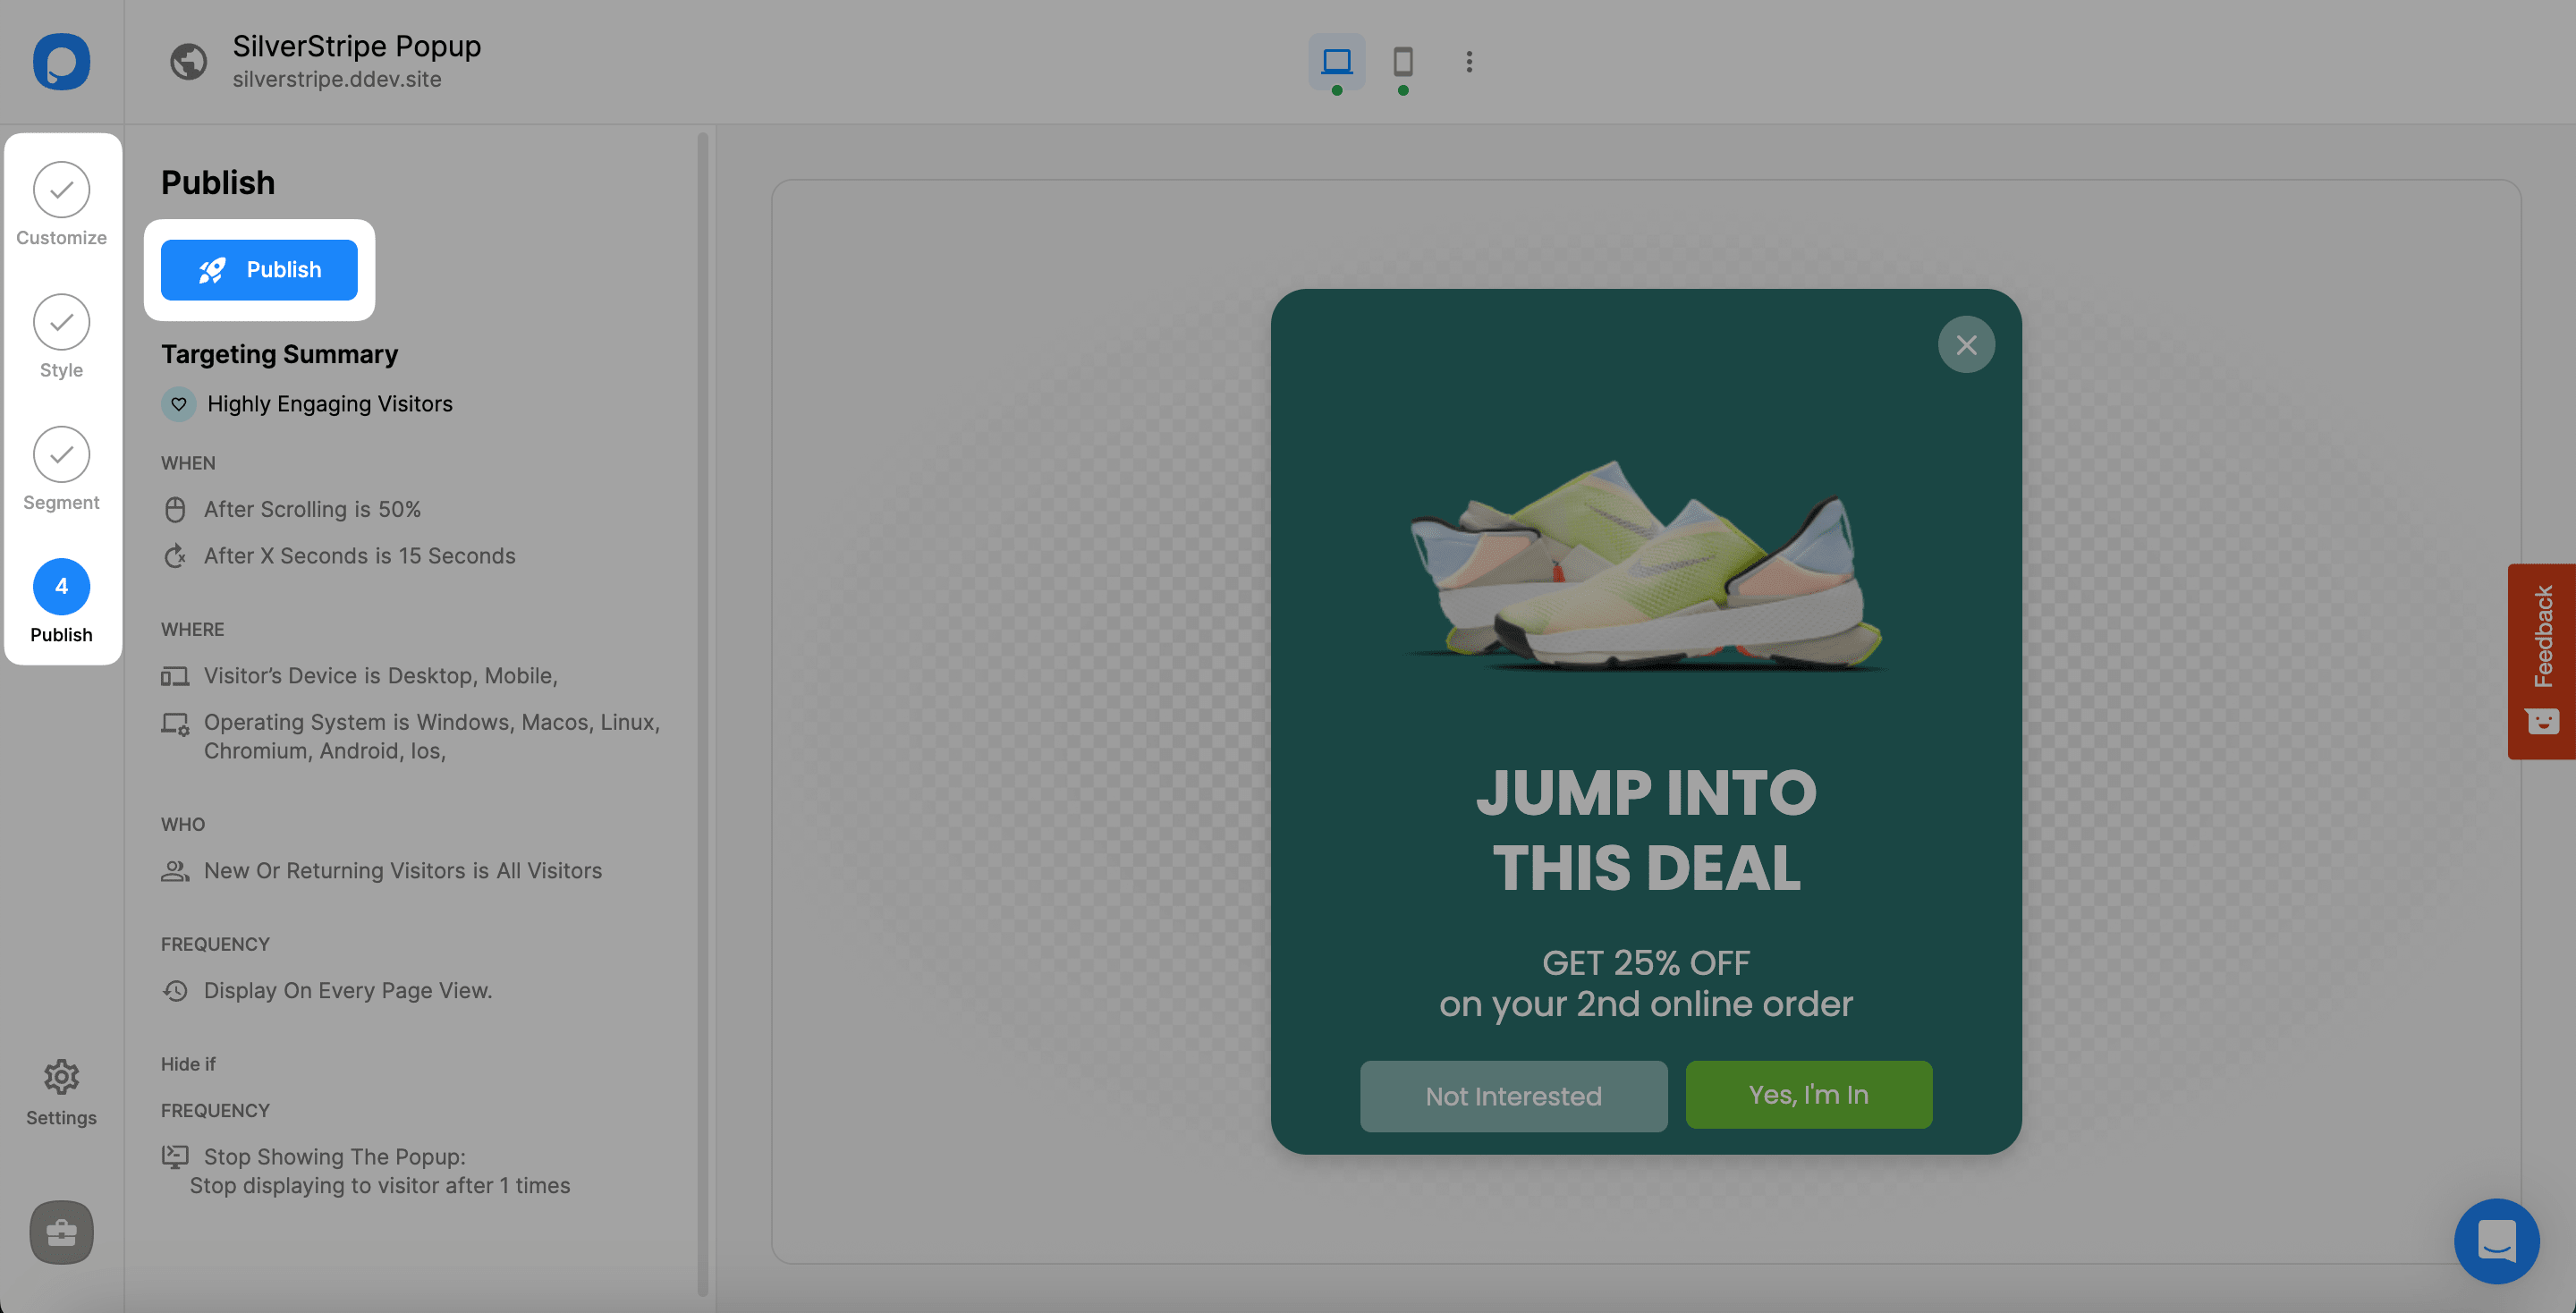The height and width of the screenshot is (1313, 2576).
Task: Click After X Seconds is 15 Seconds
Action: point(360,556)
